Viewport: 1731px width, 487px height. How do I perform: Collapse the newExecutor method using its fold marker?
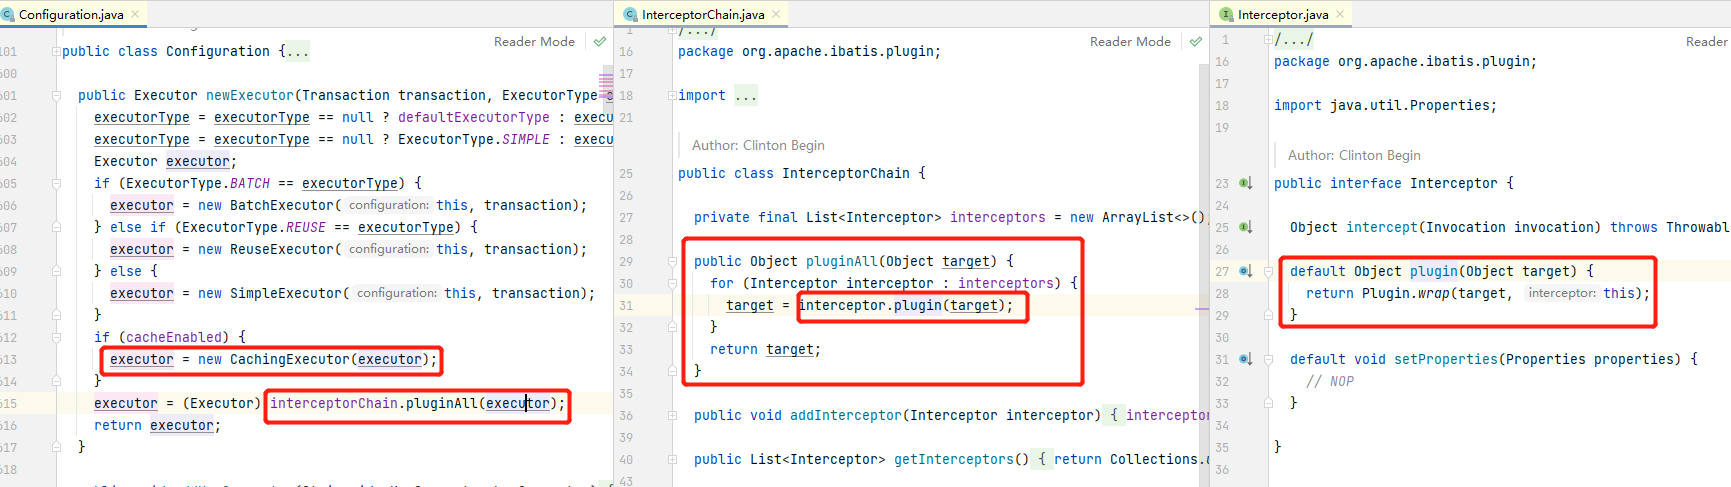(56, 96)
